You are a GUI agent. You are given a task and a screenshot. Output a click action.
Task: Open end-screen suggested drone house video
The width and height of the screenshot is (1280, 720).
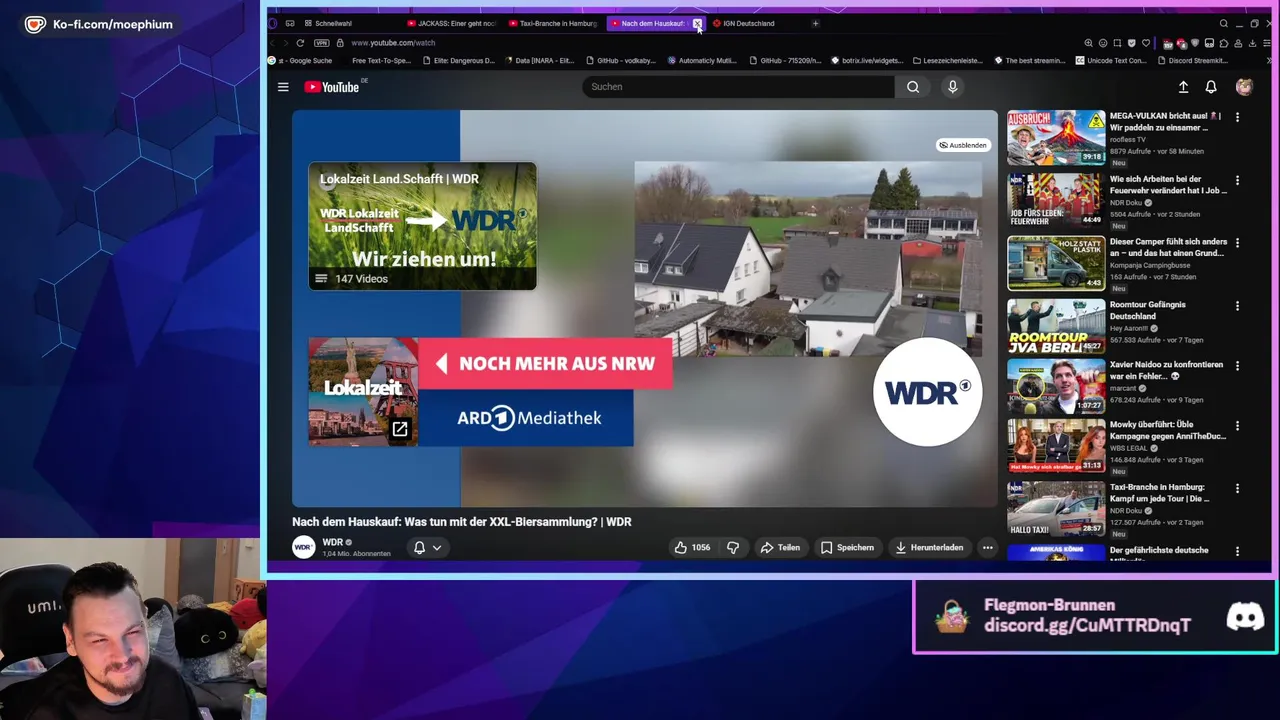[808, 259]
